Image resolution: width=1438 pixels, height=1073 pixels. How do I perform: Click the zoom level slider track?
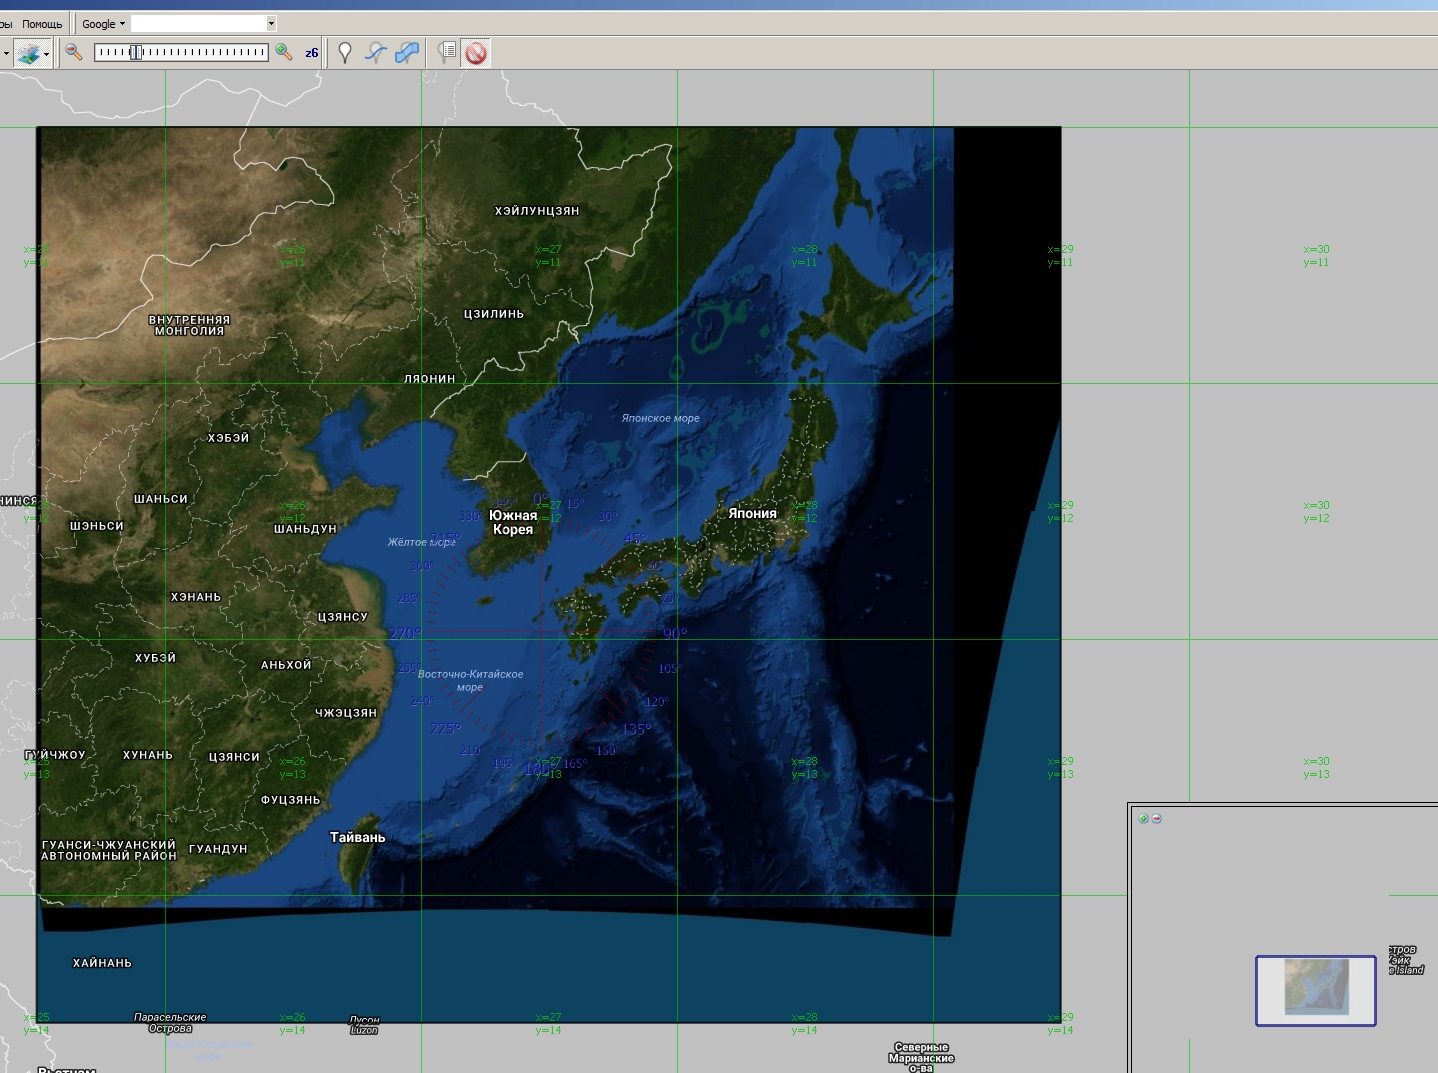click(200, 52)
